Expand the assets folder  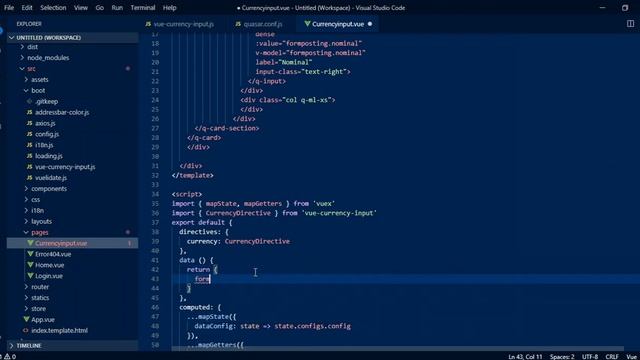click(73, 80)
